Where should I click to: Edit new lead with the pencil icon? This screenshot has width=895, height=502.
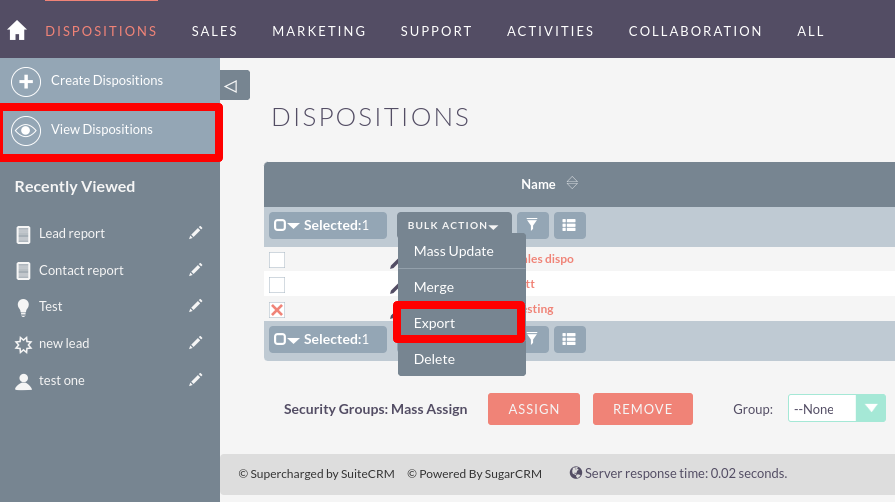[x=196, y=343]
